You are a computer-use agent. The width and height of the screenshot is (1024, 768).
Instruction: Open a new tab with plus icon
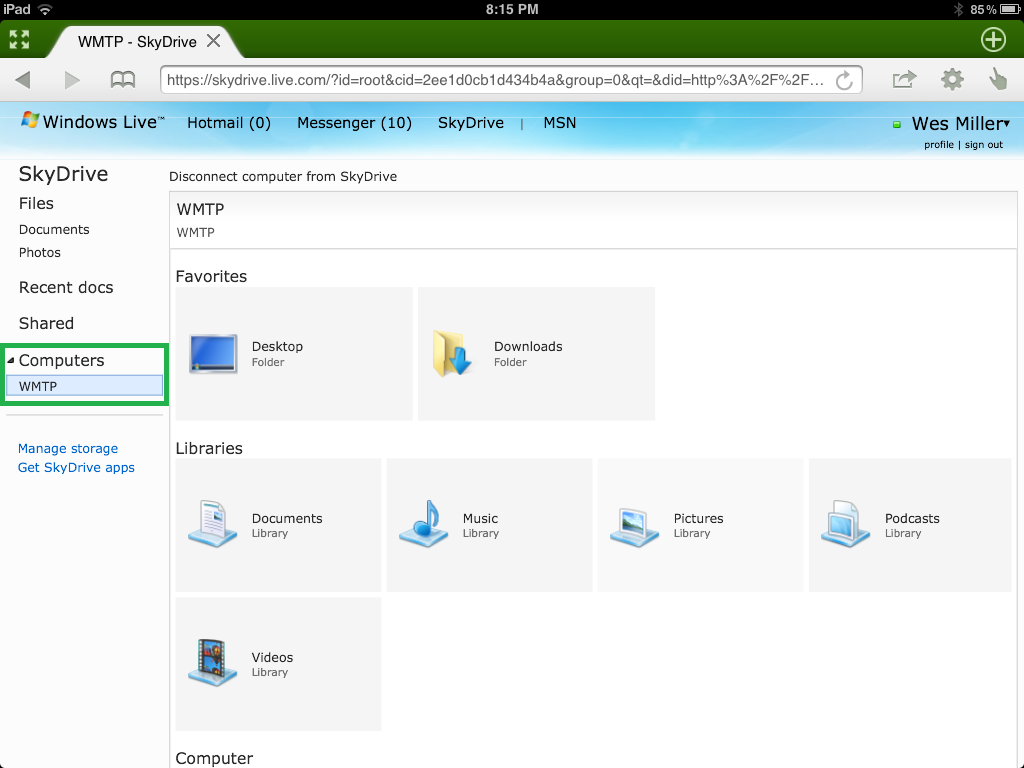[x=993, y=40]
